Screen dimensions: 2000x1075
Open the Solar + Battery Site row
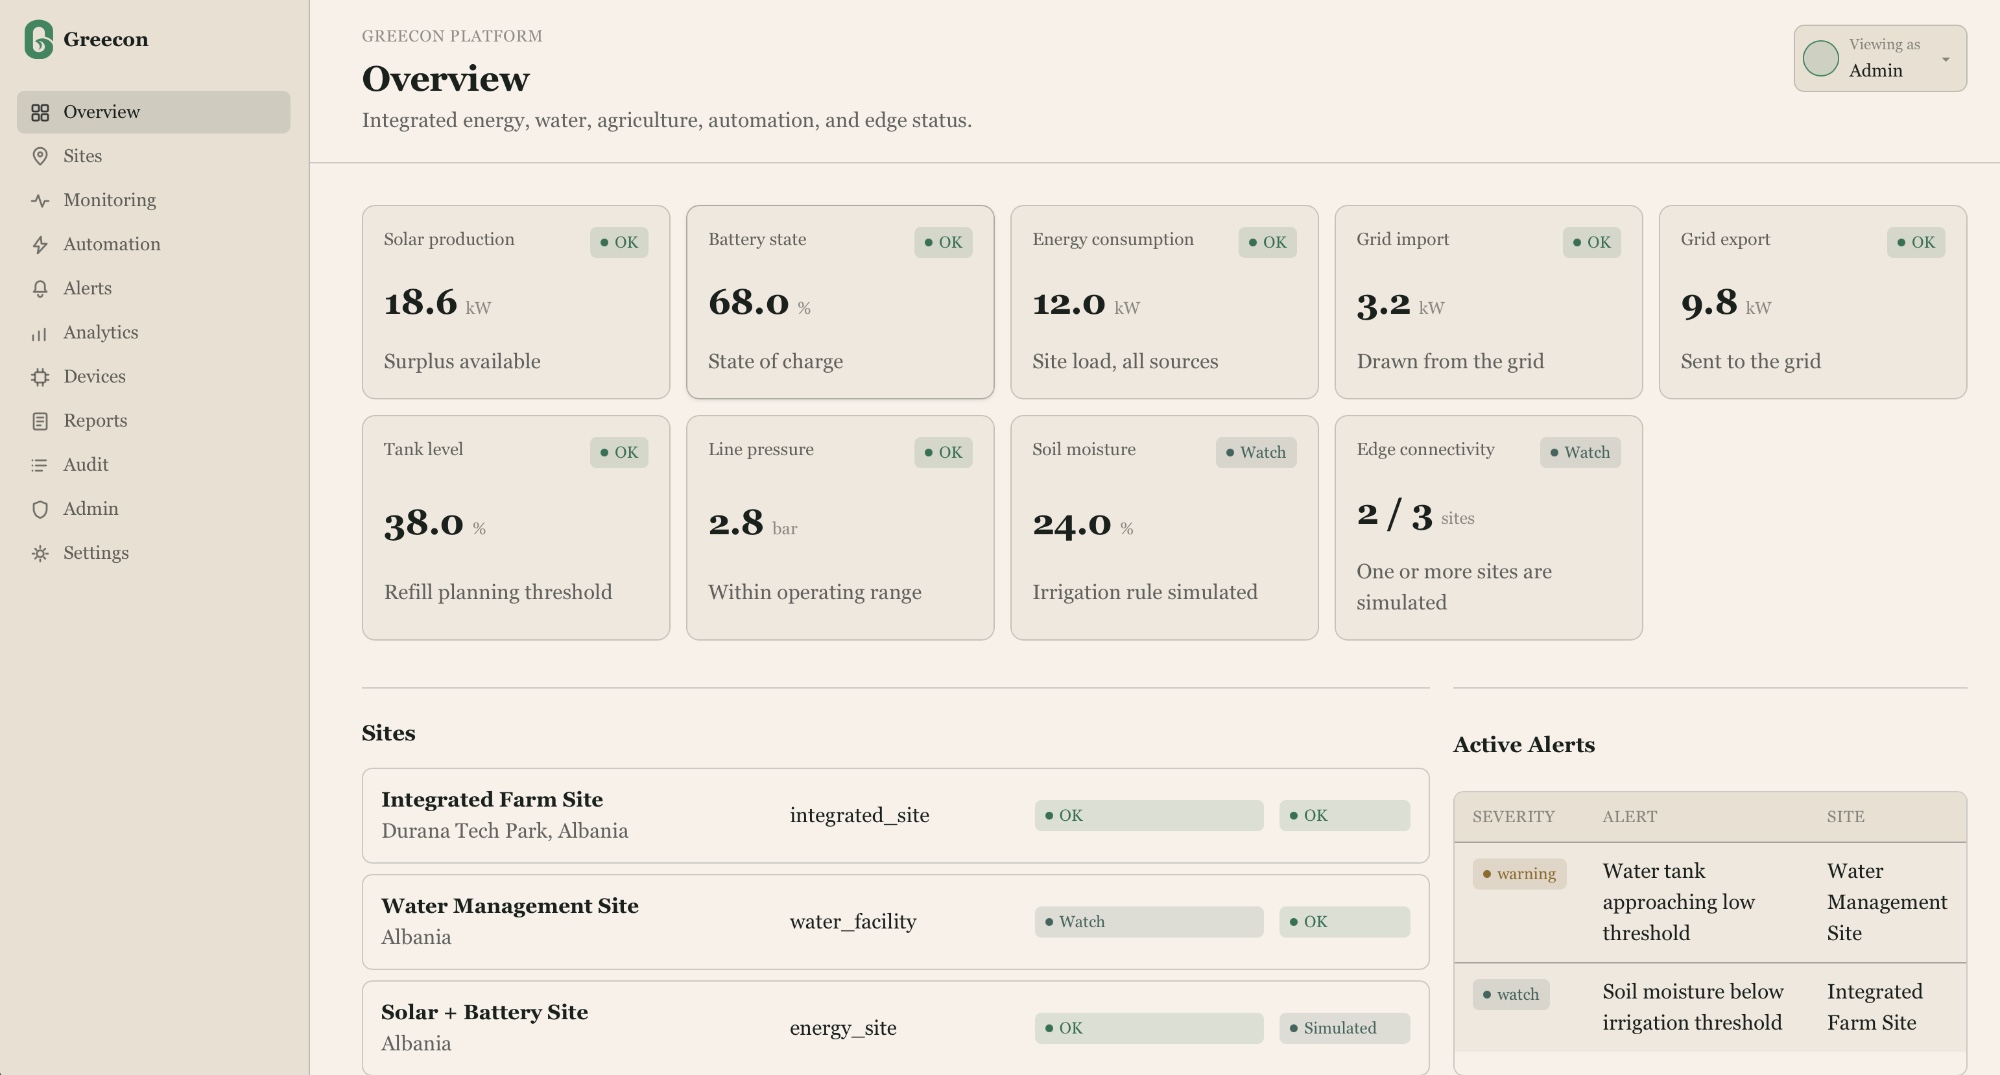coord(895,1027)
